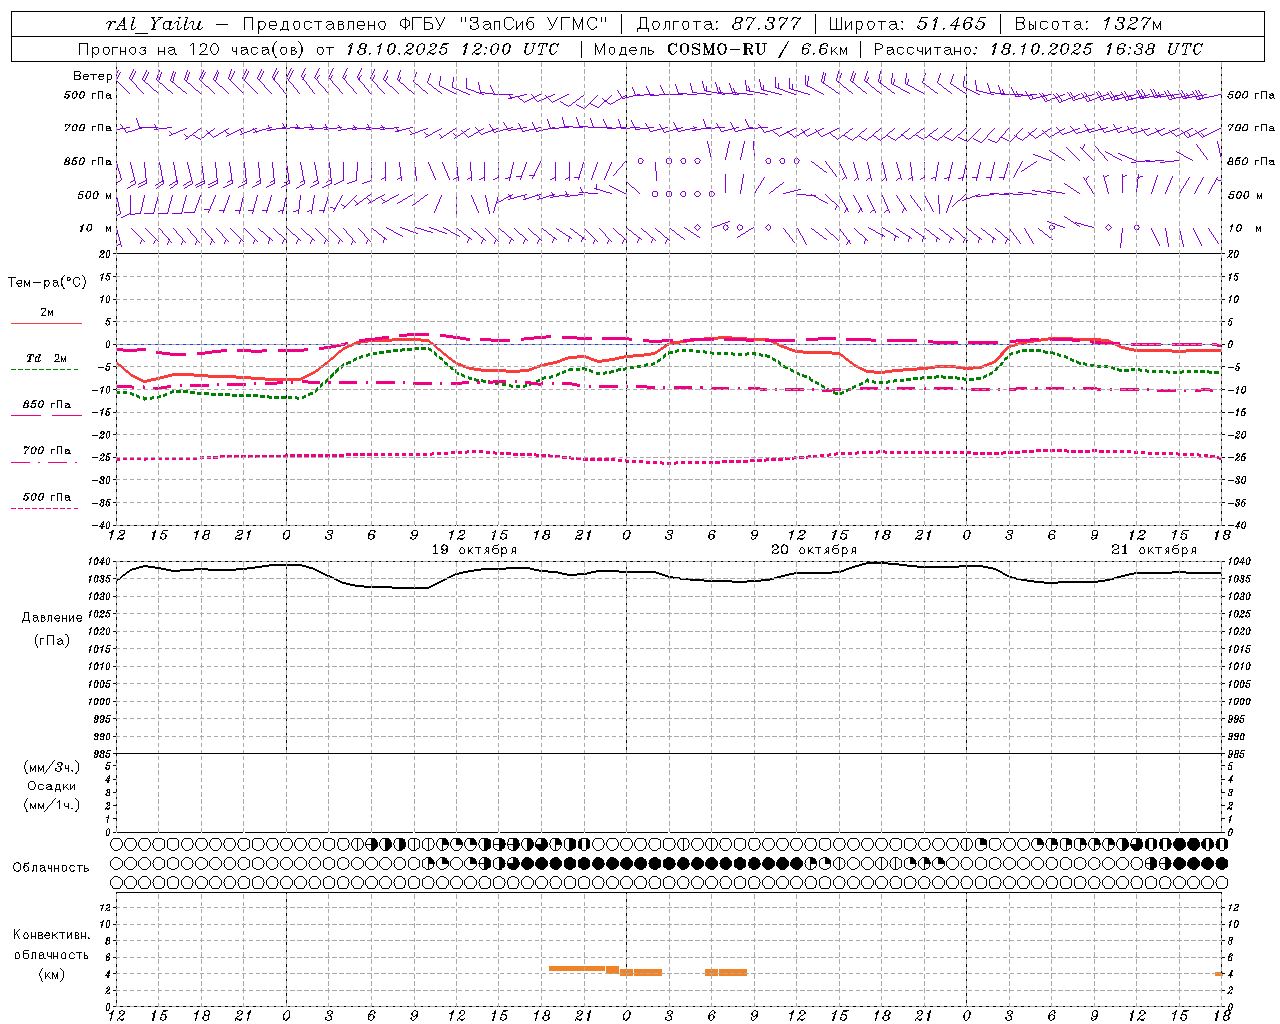Viewport: 1280px width, 1024px height.
Task: Click the 20 октября date label
Action: point(814,550)
